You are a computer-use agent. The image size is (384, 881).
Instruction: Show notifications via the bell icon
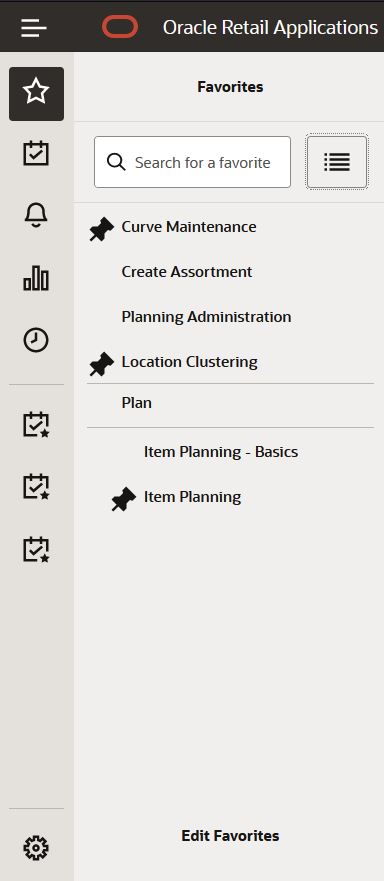coord(37,215)
